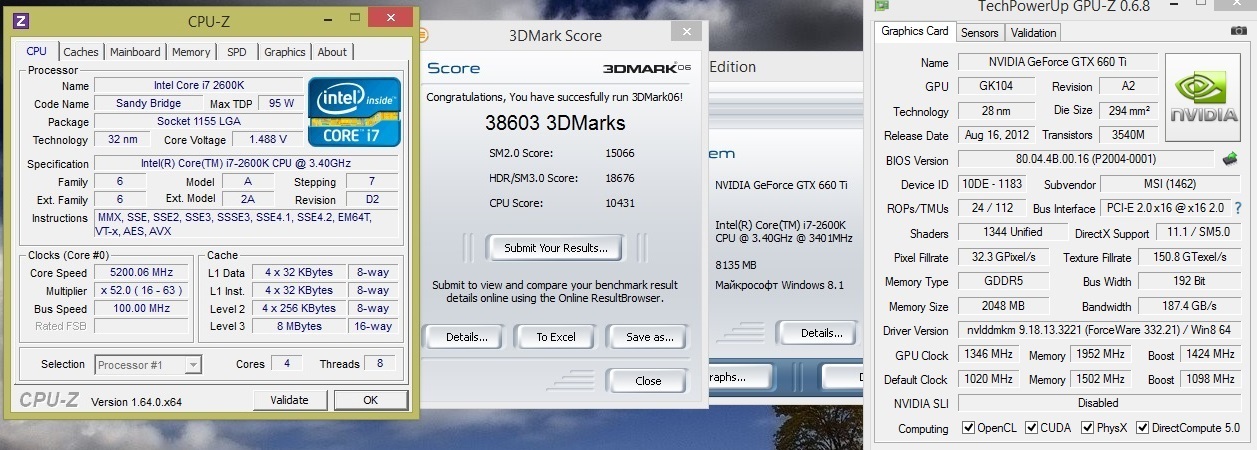Click the 3DMark Score window icon
The image size is (1257, 450).
point(422,35)
